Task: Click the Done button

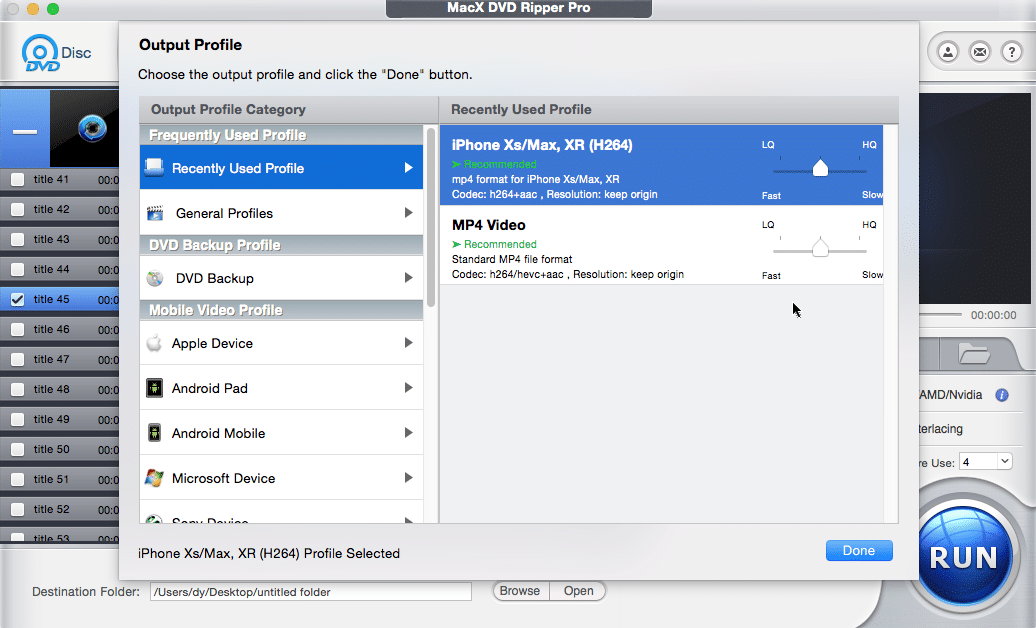Action: coord(858,550)
